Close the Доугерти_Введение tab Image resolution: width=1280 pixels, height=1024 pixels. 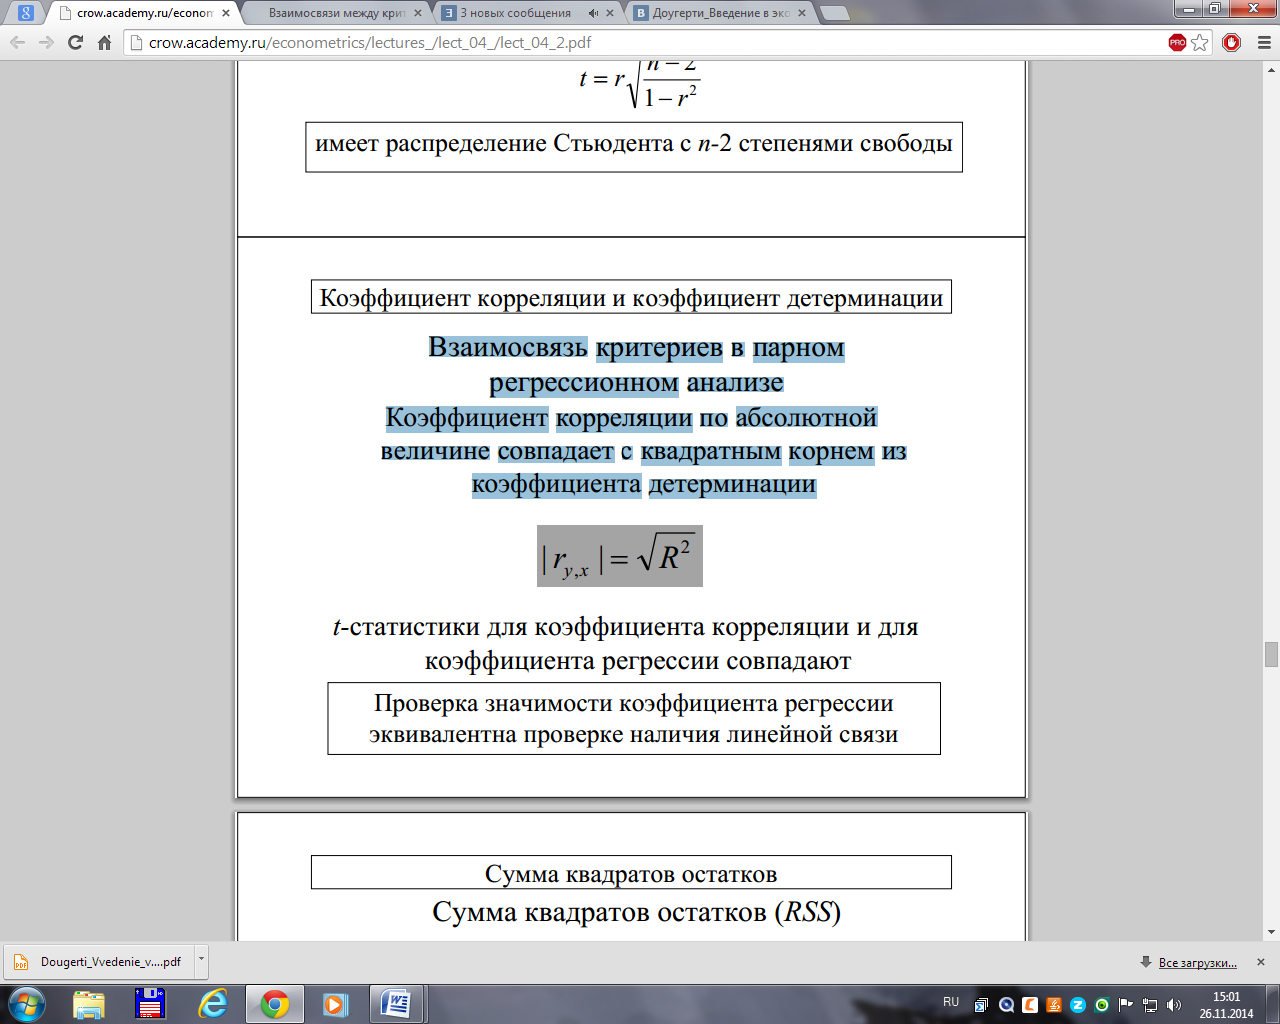(x=802, y=13)
